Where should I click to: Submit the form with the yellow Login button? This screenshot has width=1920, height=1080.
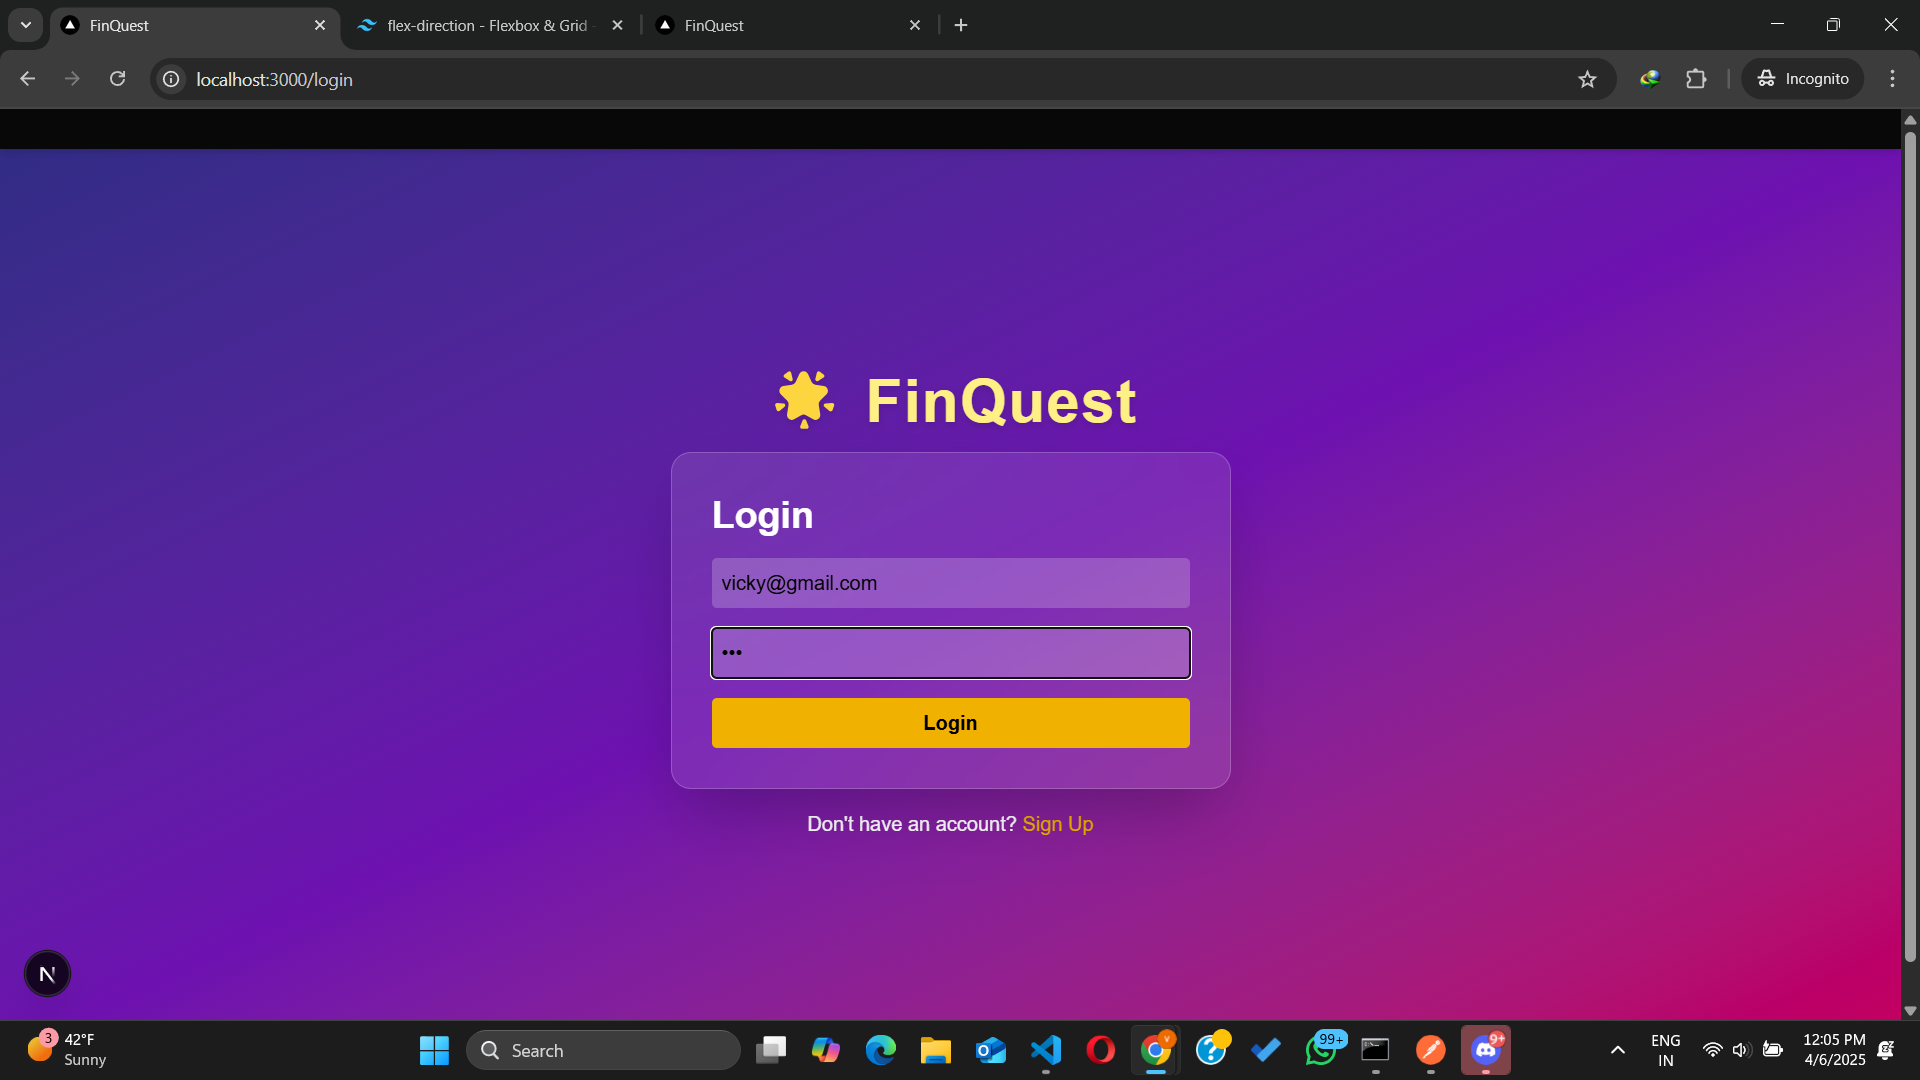point(950,723)
